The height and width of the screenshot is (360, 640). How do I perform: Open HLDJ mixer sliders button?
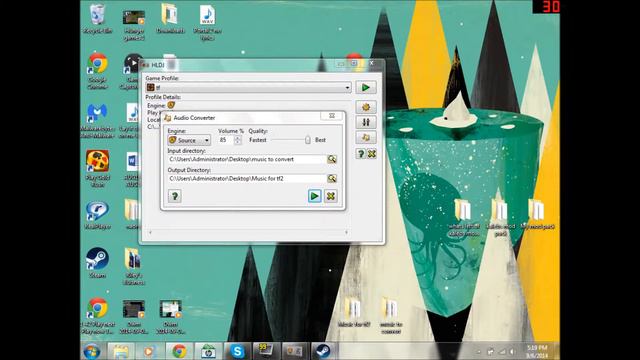coord(366,122)
